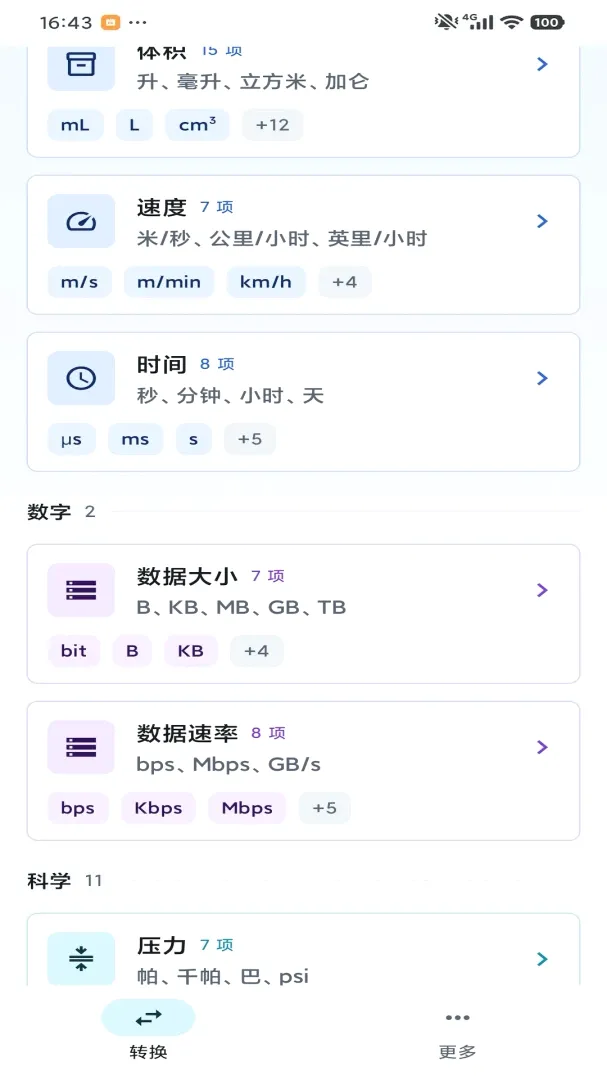The height and width of the screenshot is (1080, 607).
Task: Select the m/min unit chip
Action: pyautogui.click(x=169, y=282)
